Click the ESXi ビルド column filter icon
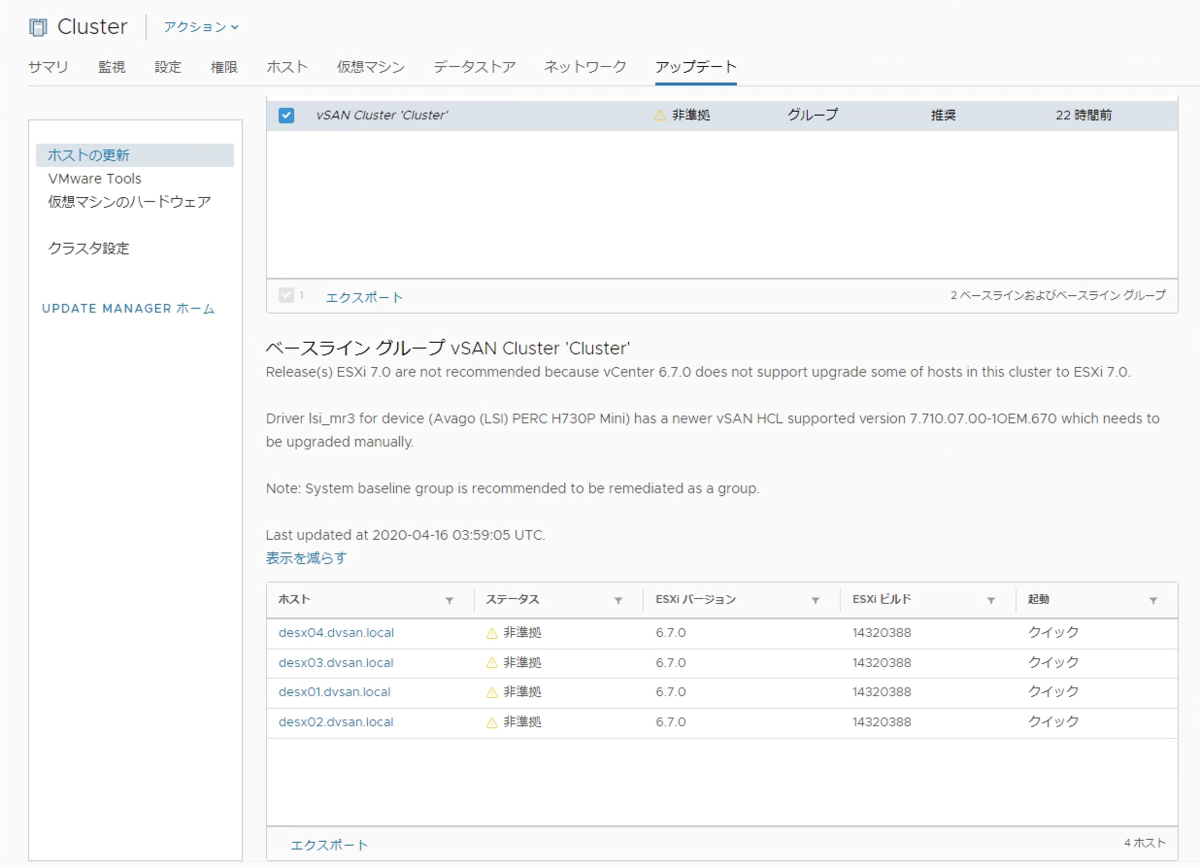 click(x=991, y=601)
